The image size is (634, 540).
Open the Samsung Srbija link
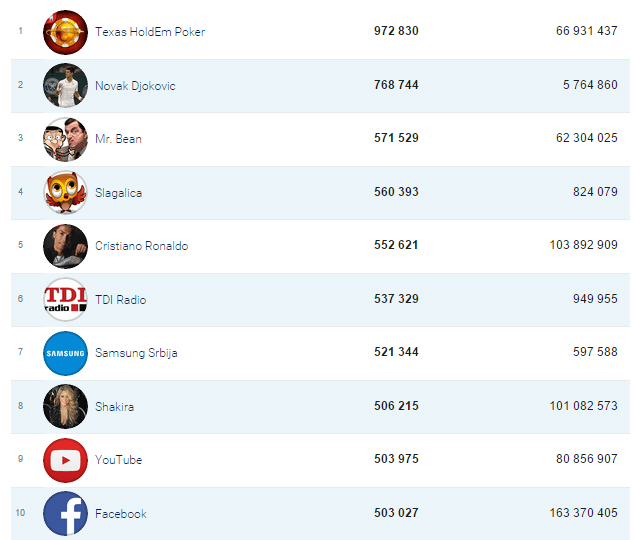pyautogui.click(x=136, y=353)
